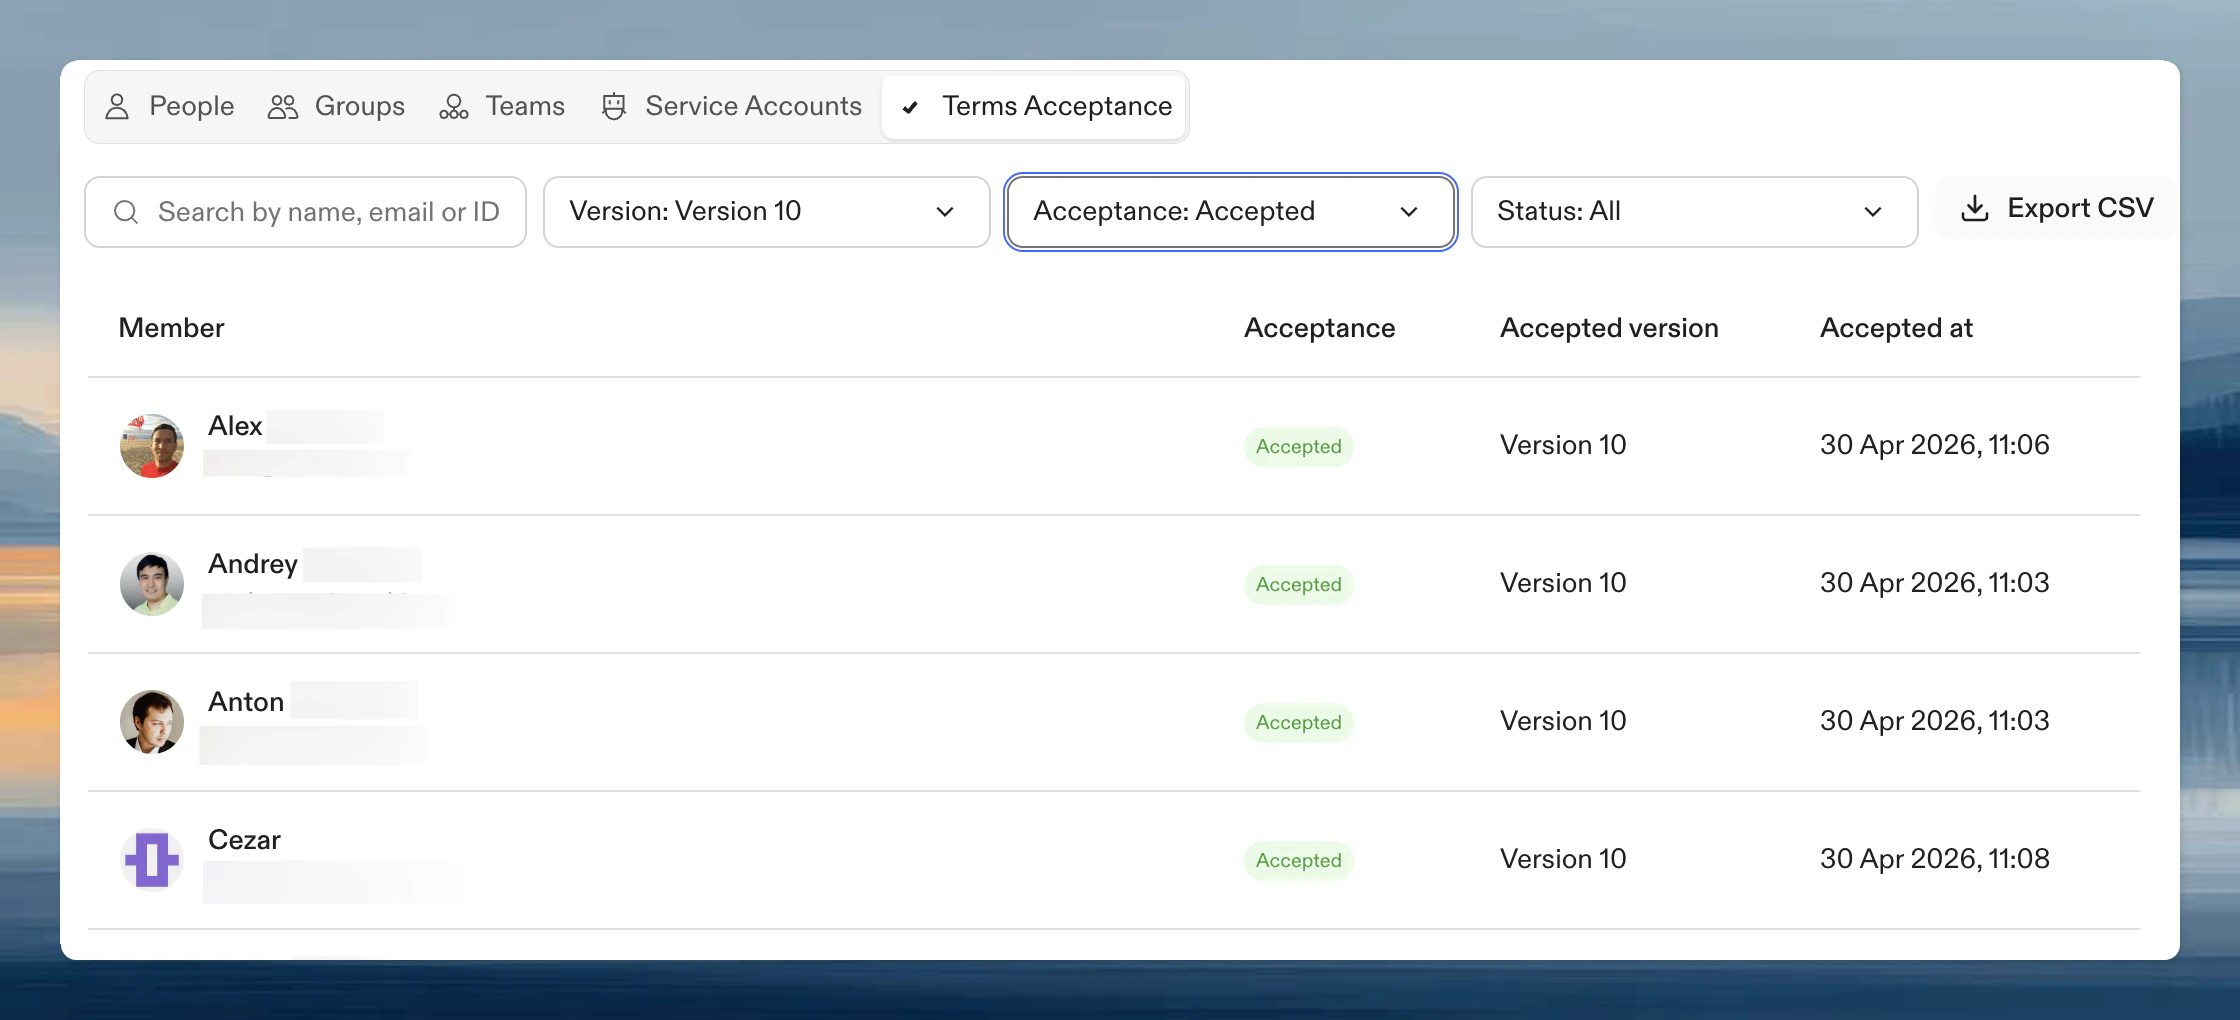
Task: Click the person icon beside People
Action: 118,106
